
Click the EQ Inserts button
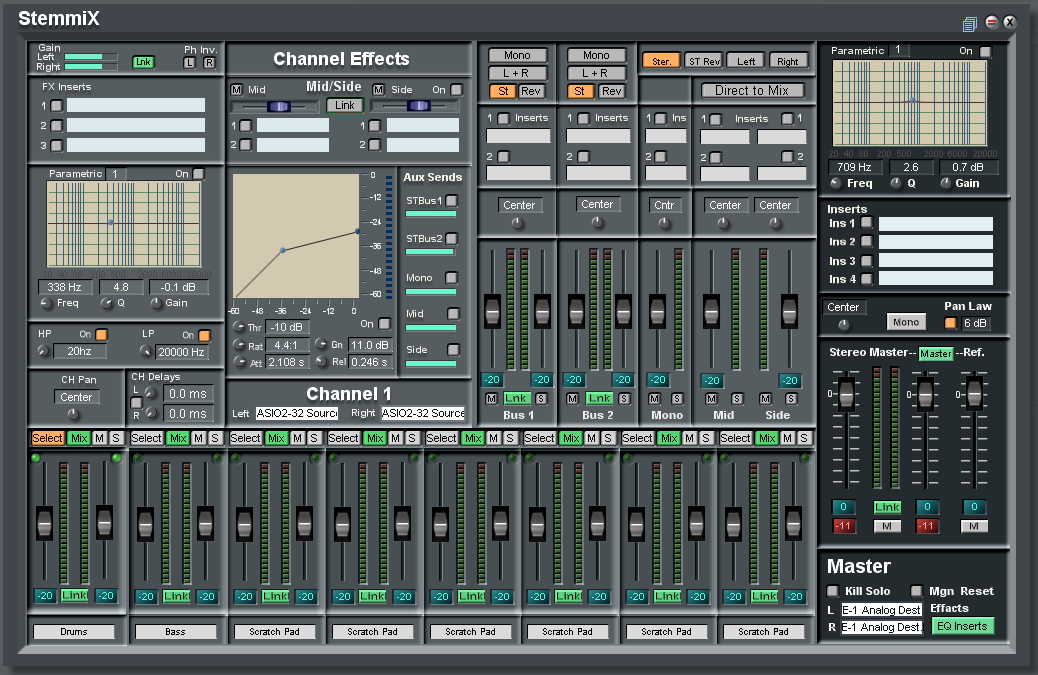click(x=963, y=626)
